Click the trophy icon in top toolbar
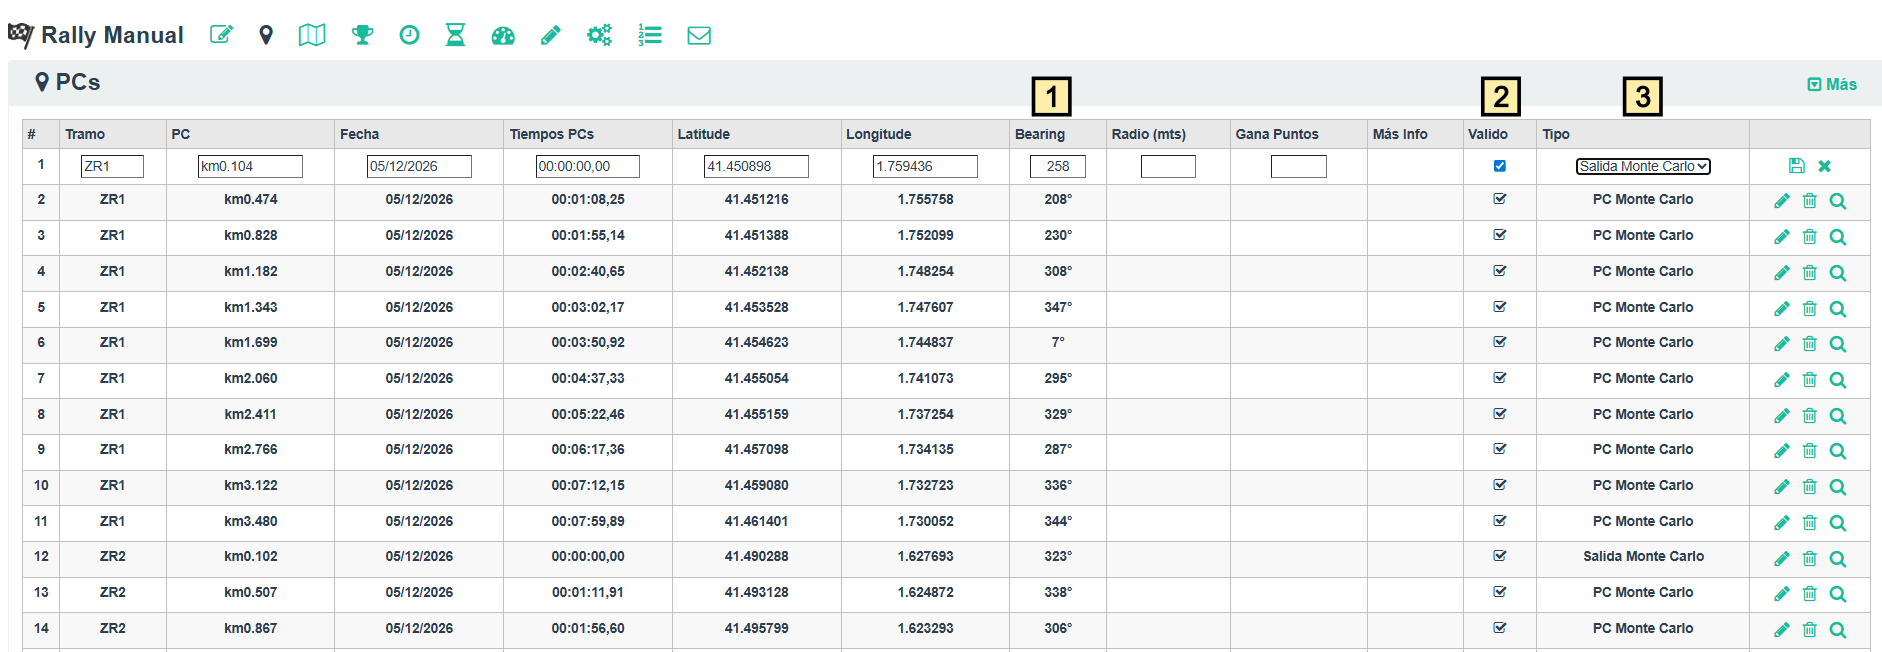This screenshot has width=1882, height=652. [x=362, y=35]
